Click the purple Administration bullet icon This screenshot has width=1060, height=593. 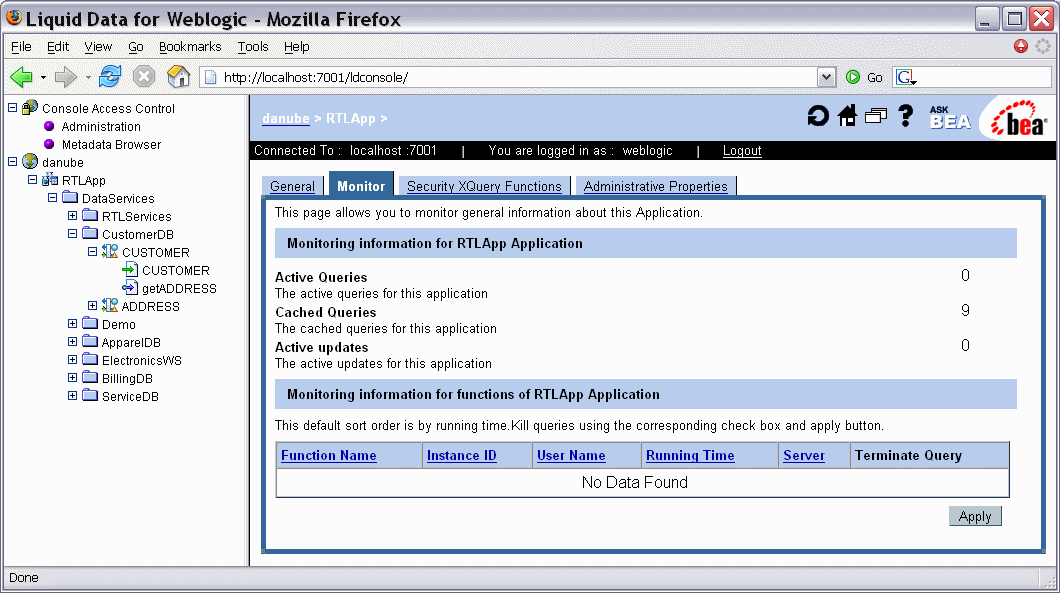pyautogui.click(x=49, y=126)
